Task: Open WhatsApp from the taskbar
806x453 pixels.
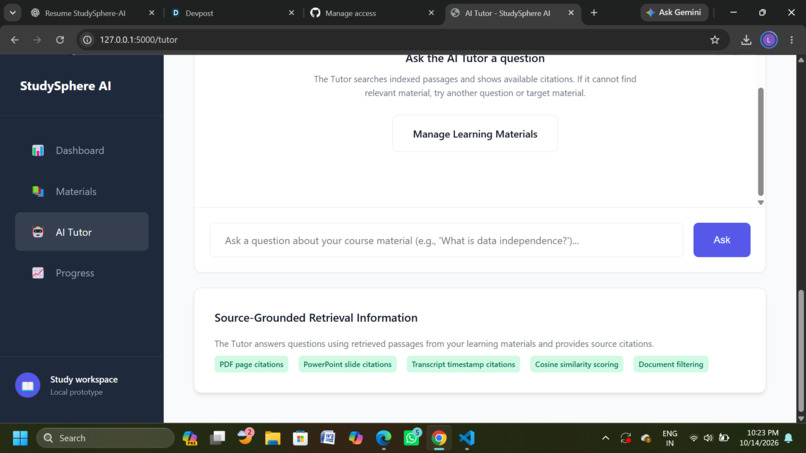Action: pyautogui.click(x=411, y=438)
